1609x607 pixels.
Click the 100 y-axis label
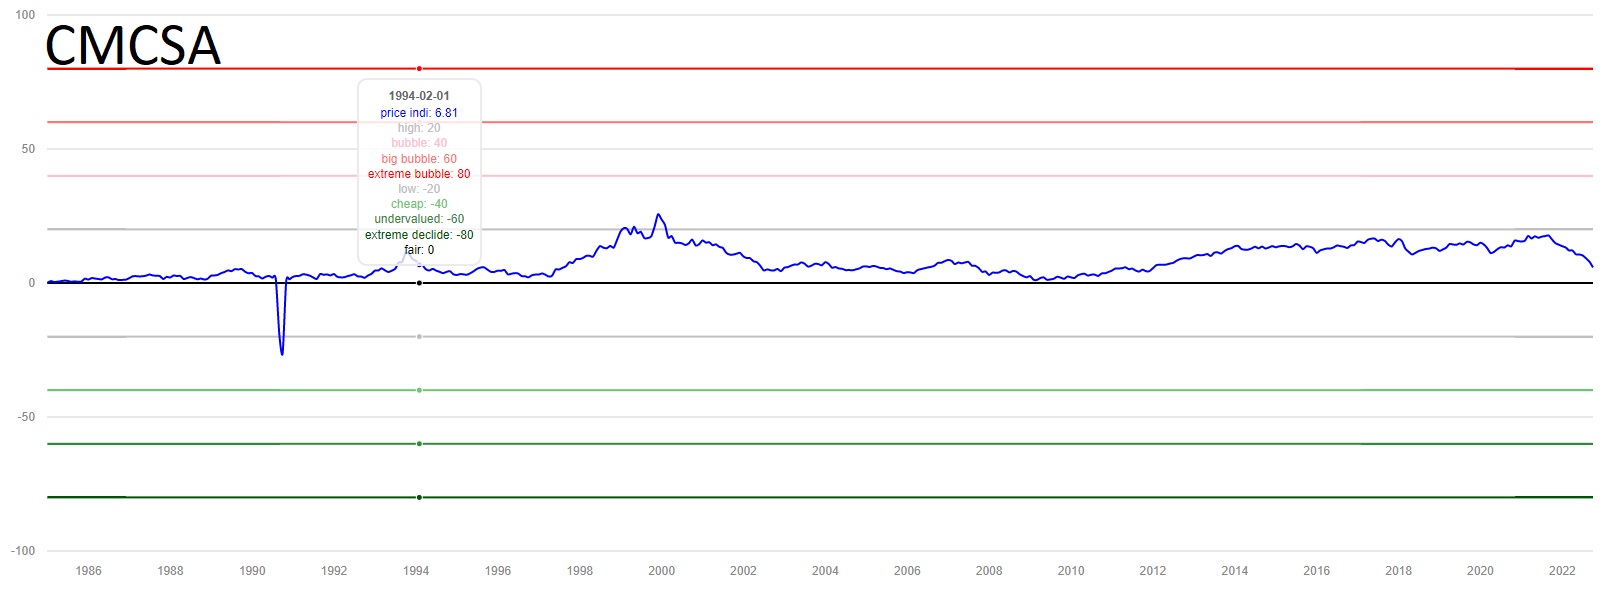point(26,15)
